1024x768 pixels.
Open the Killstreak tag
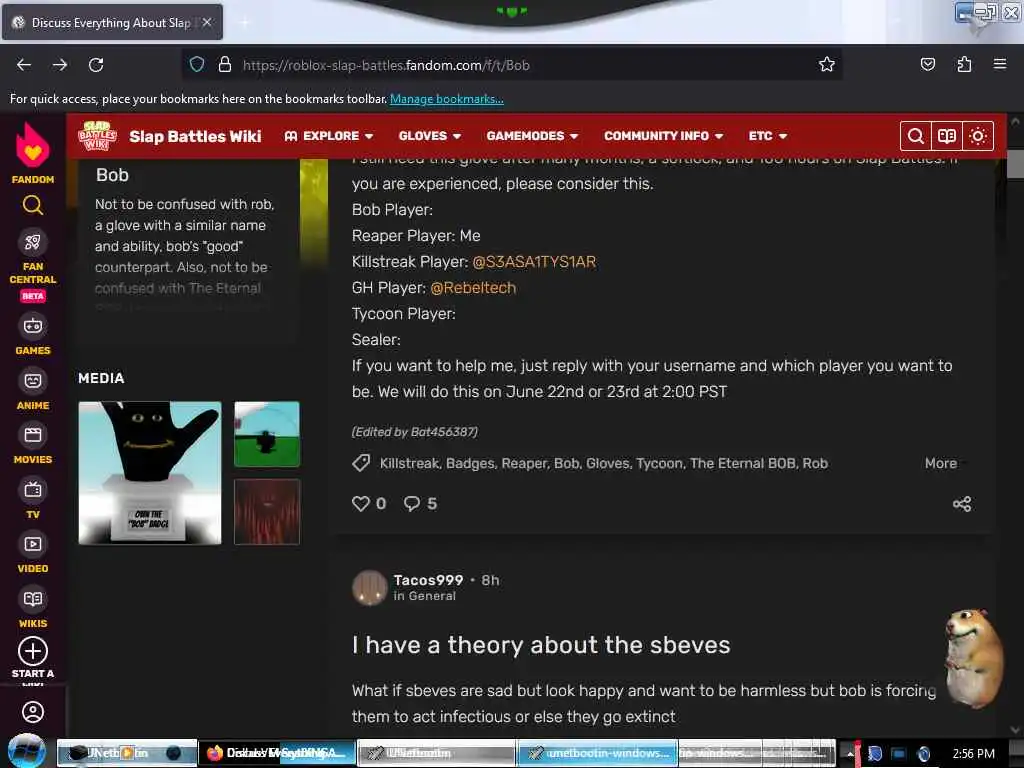(x=409, y=463)
